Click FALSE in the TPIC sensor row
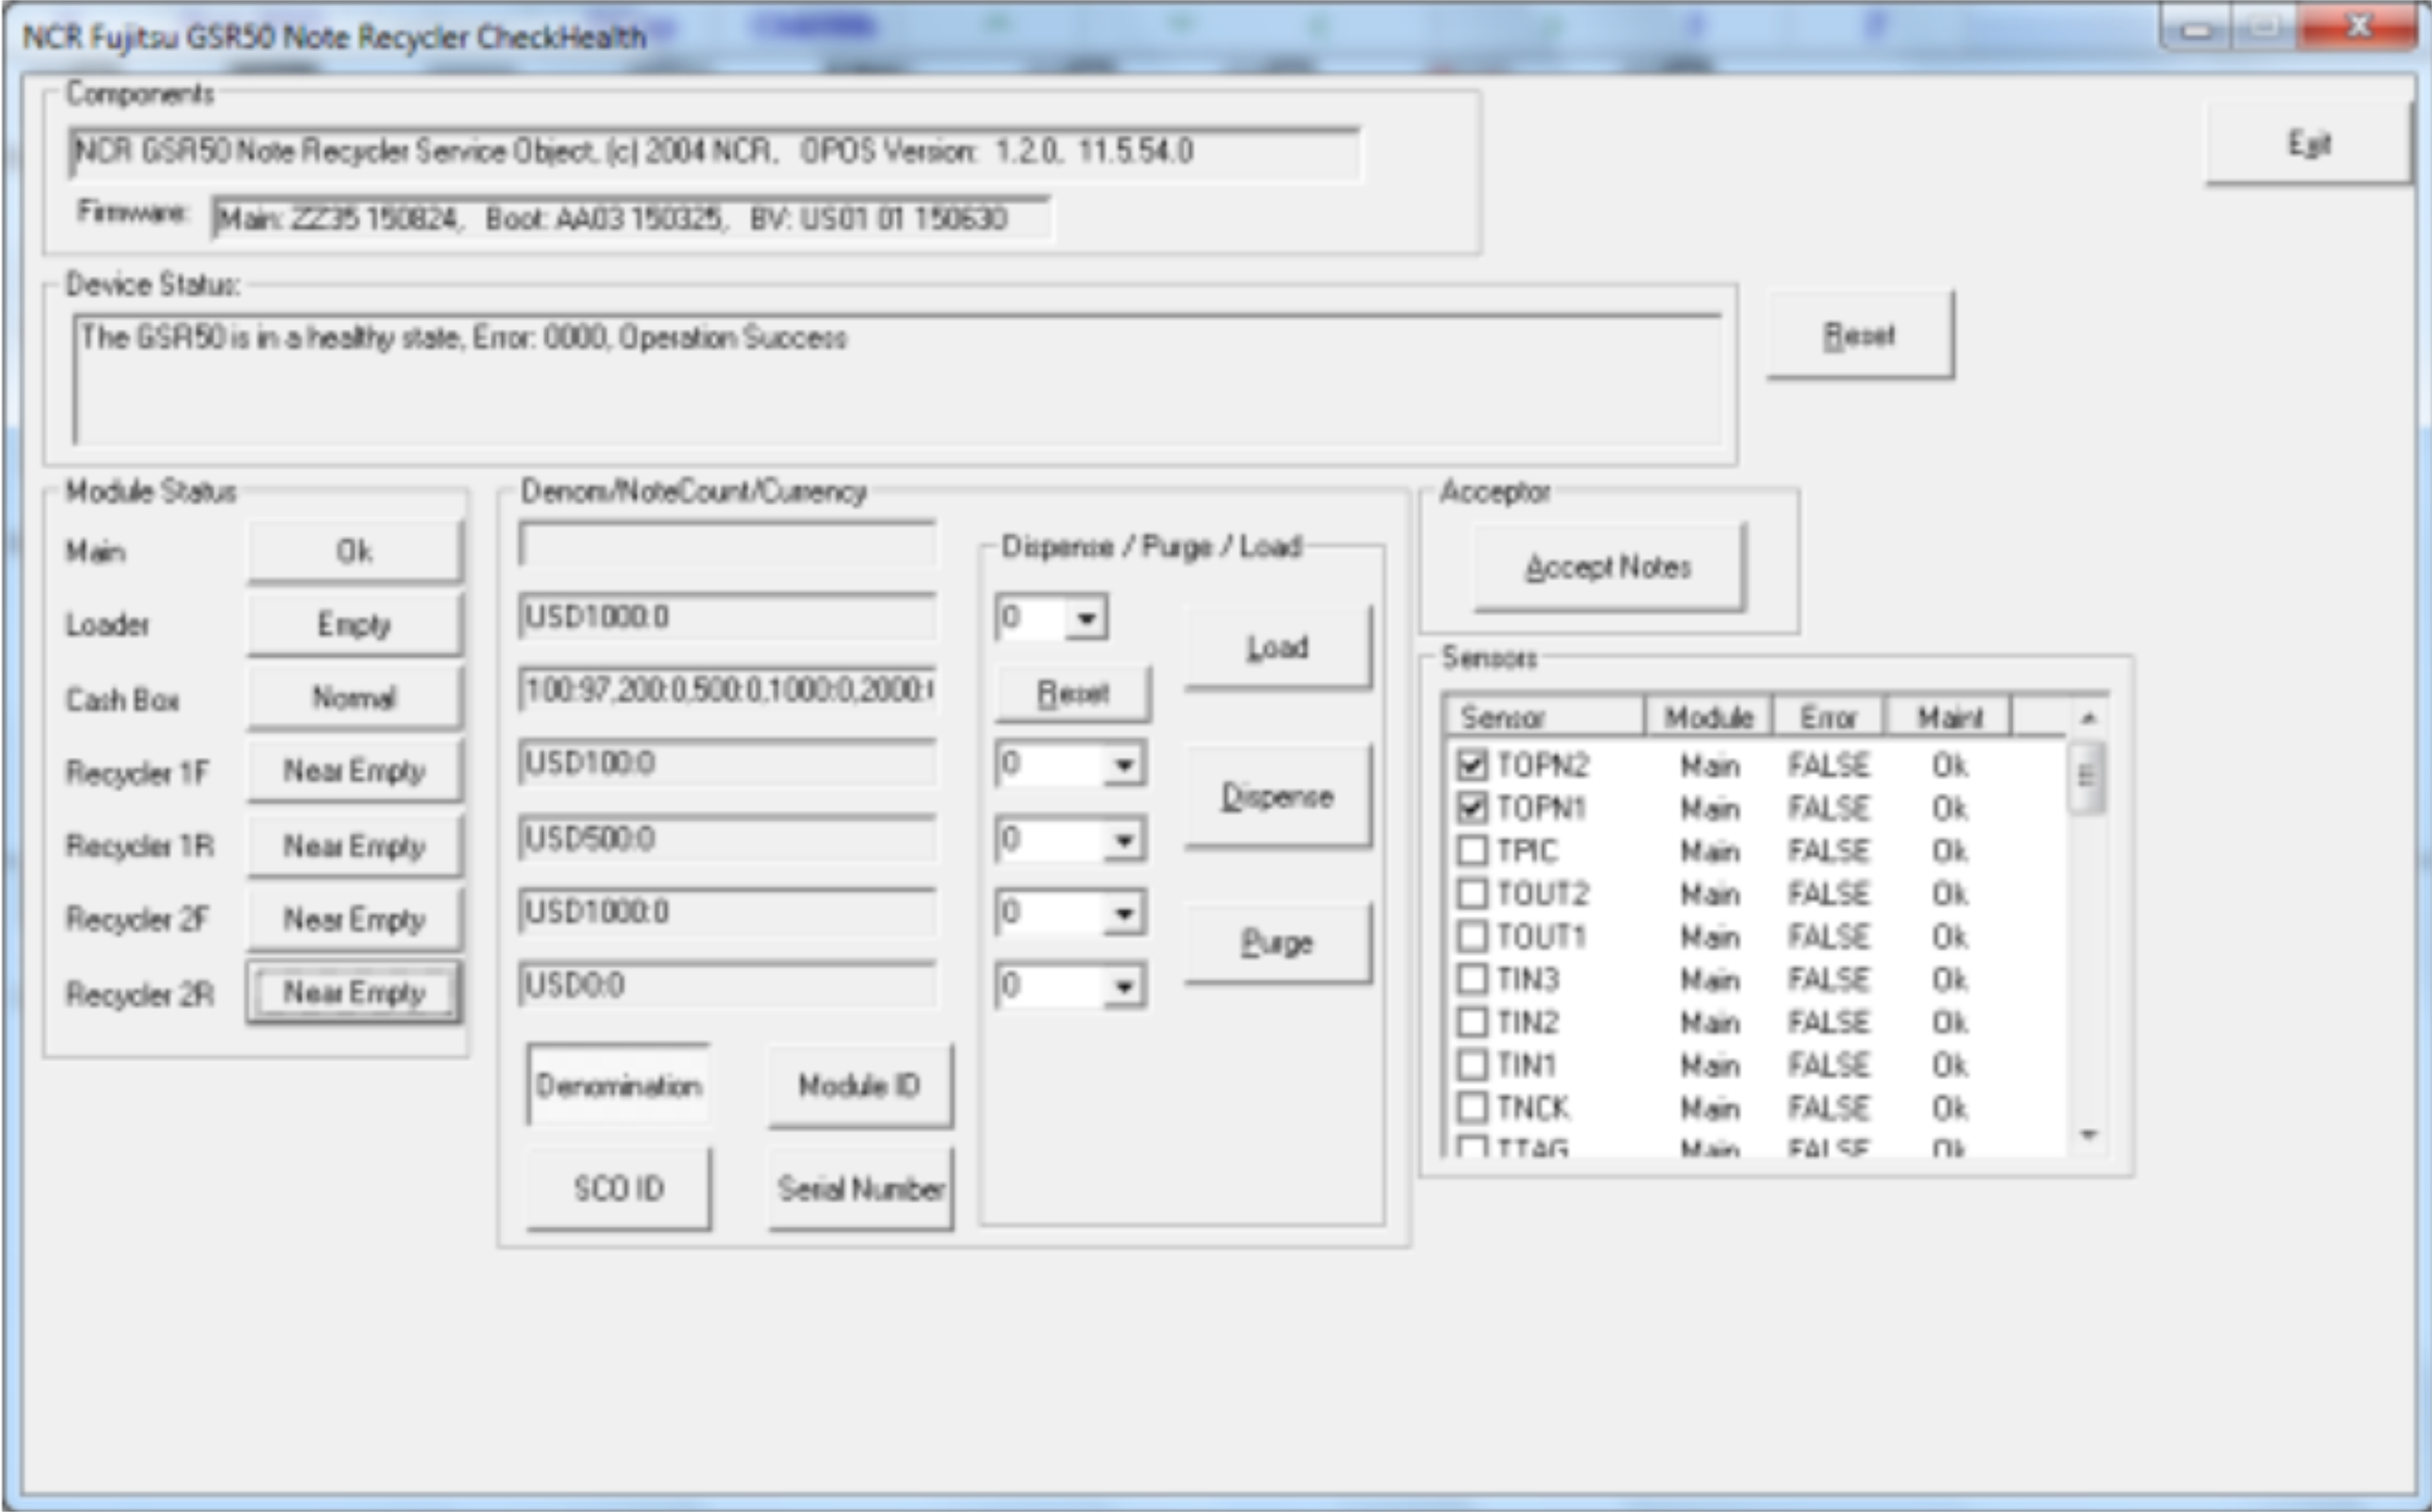2432x1512 pixels. (x=1829, y=850)
